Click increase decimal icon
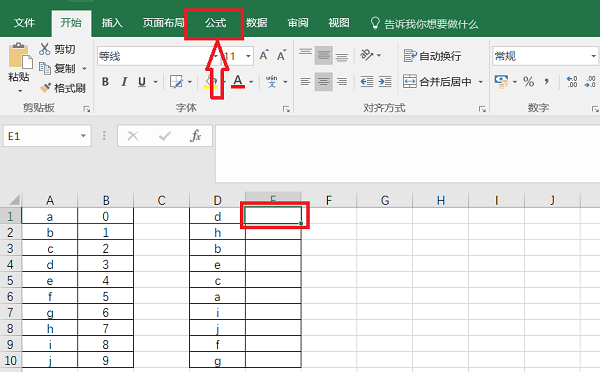This screenshot has height=372, width=600. pos(572,82)
